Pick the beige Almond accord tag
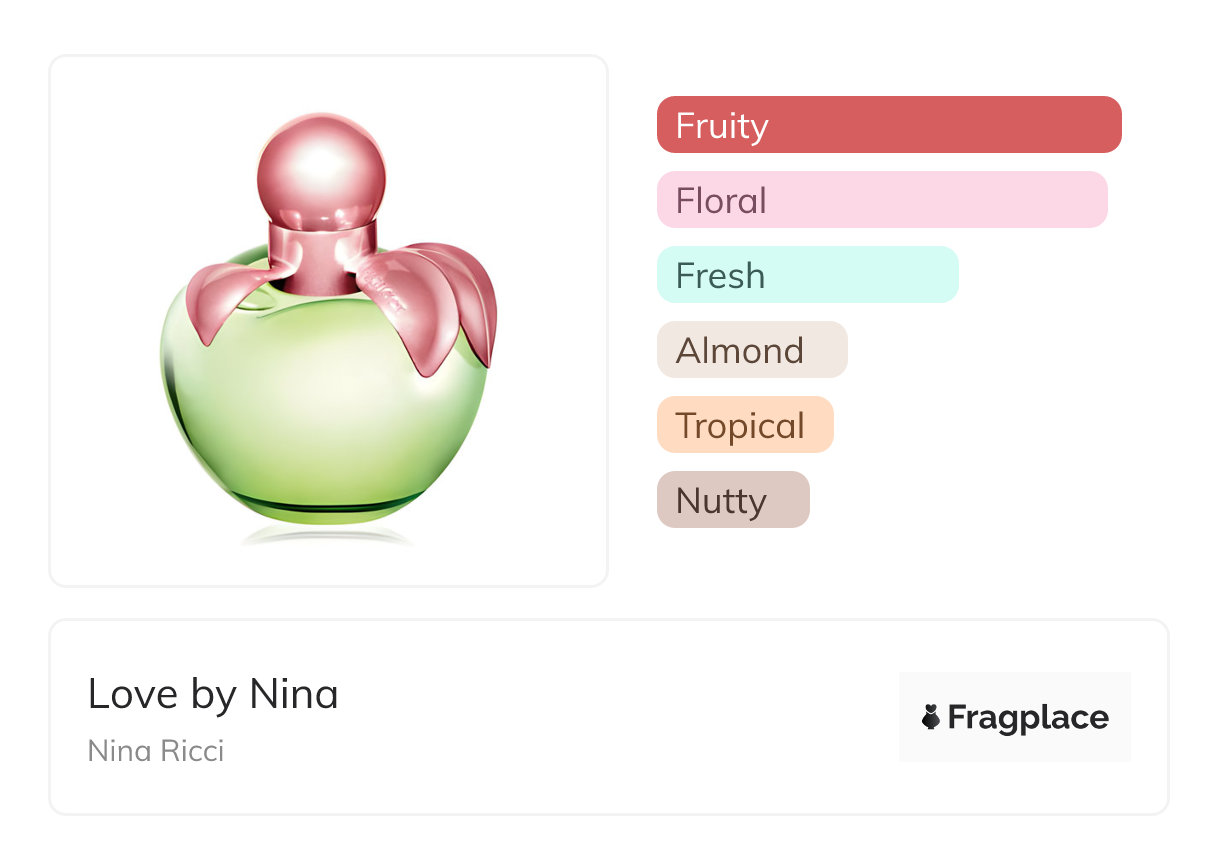This screenshot has width=1218, height=864. [x=751, y=350]
